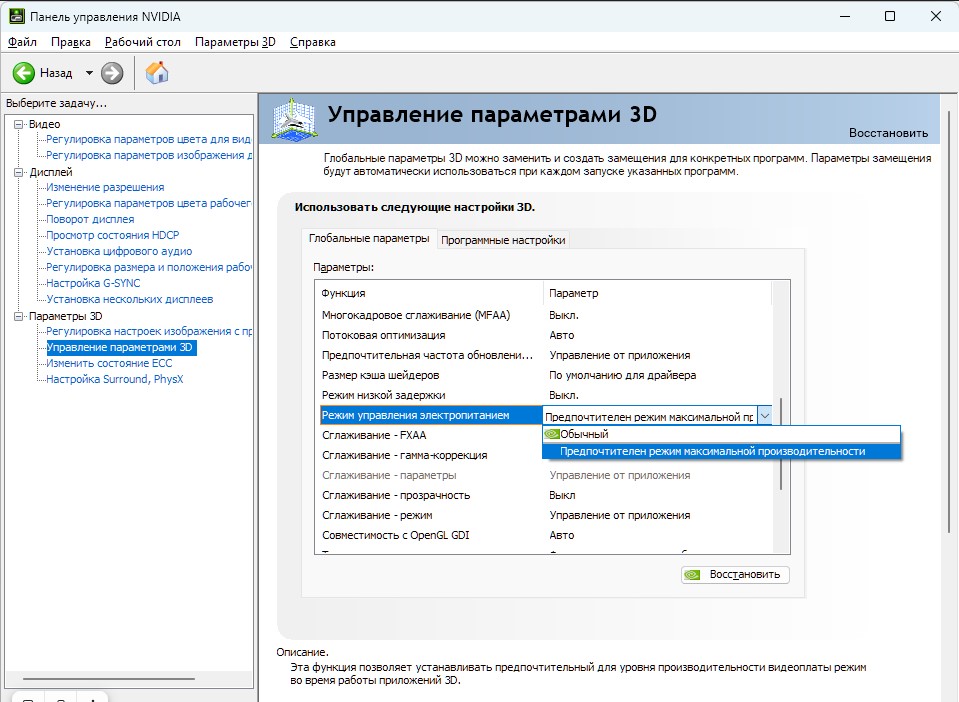Open Регулировка параметров цвета рабочего стола

coord(149,203)
